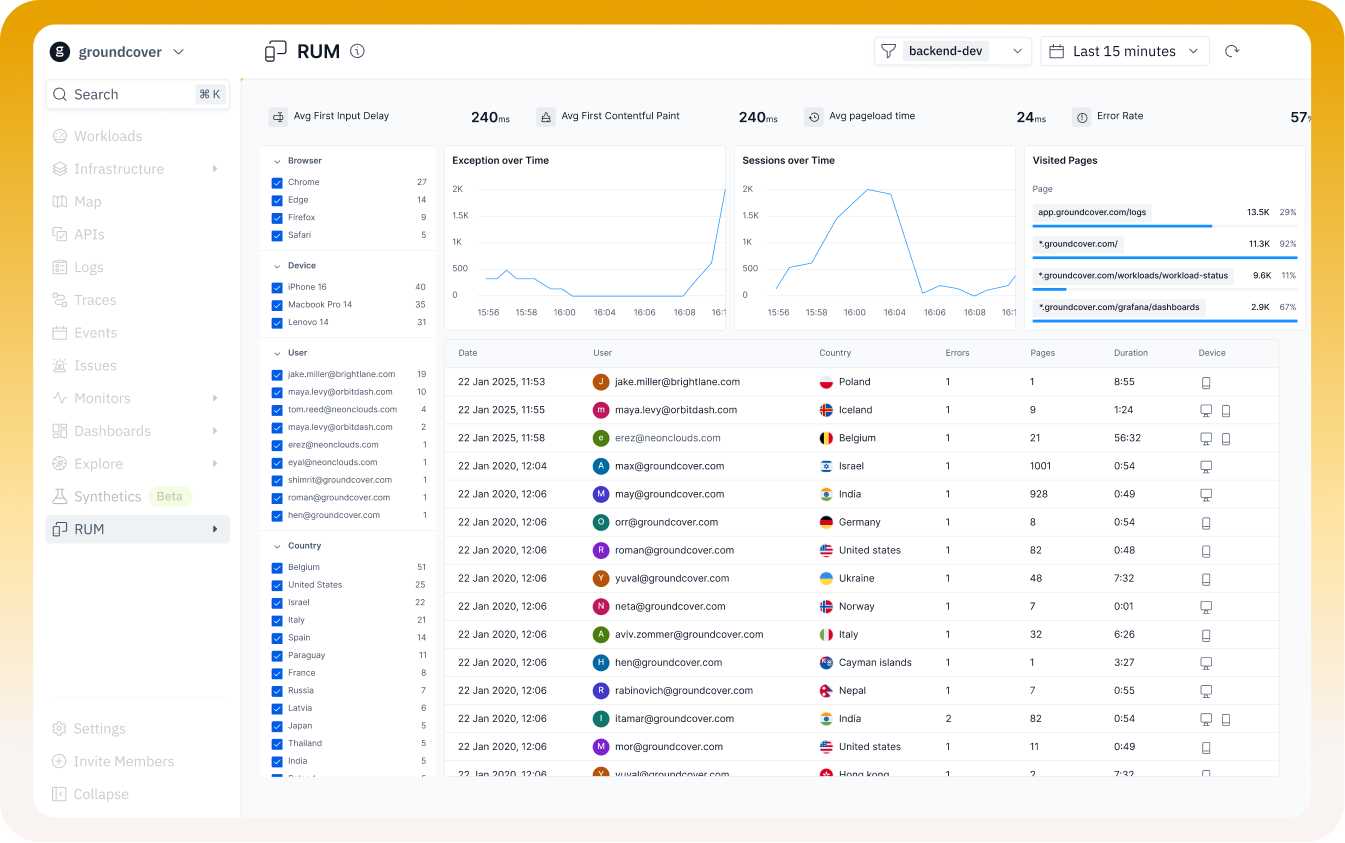The height and width of the screenshot is (843, 1345).
Task: Select the RUM sidebar item
Action: 138,529
